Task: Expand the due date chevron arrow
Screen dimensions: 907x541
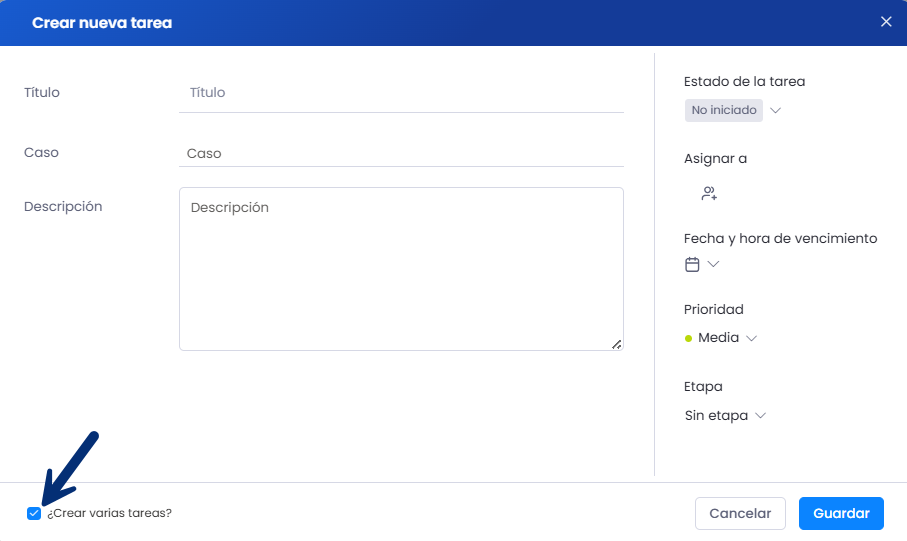Action: pyautogui.click(x=713, y=264)
